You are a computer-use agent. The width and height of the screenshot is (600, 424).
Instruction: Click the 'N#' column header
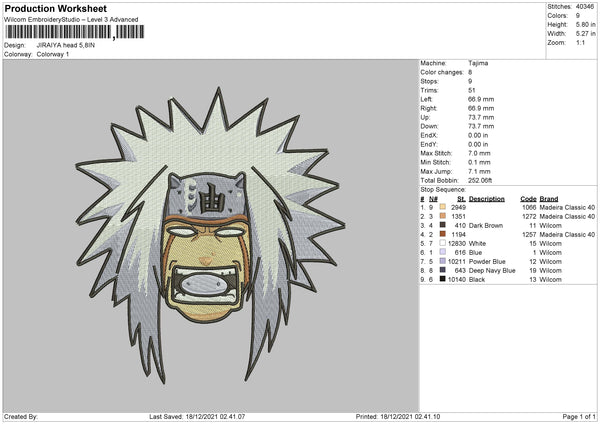433,199
